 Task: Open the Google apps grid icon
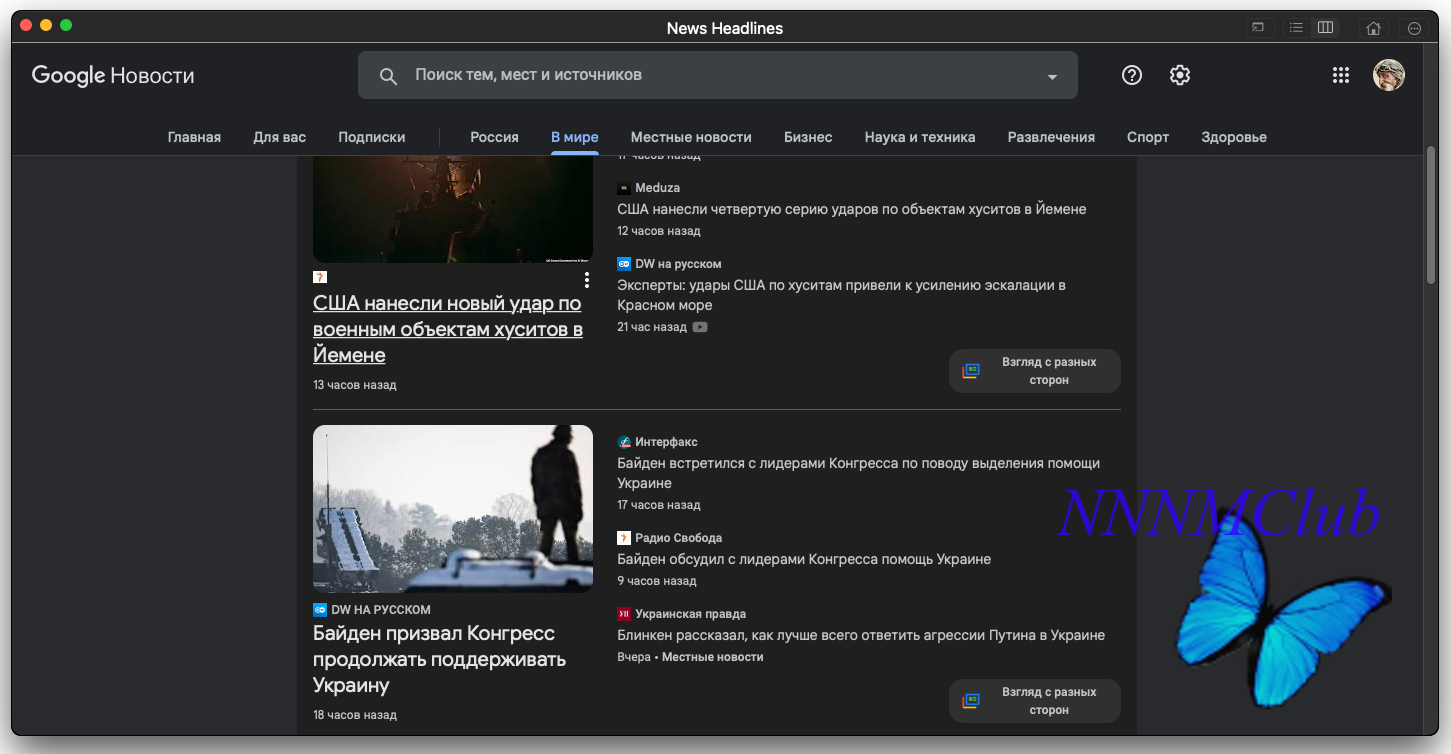click(x=1341, y=75)
